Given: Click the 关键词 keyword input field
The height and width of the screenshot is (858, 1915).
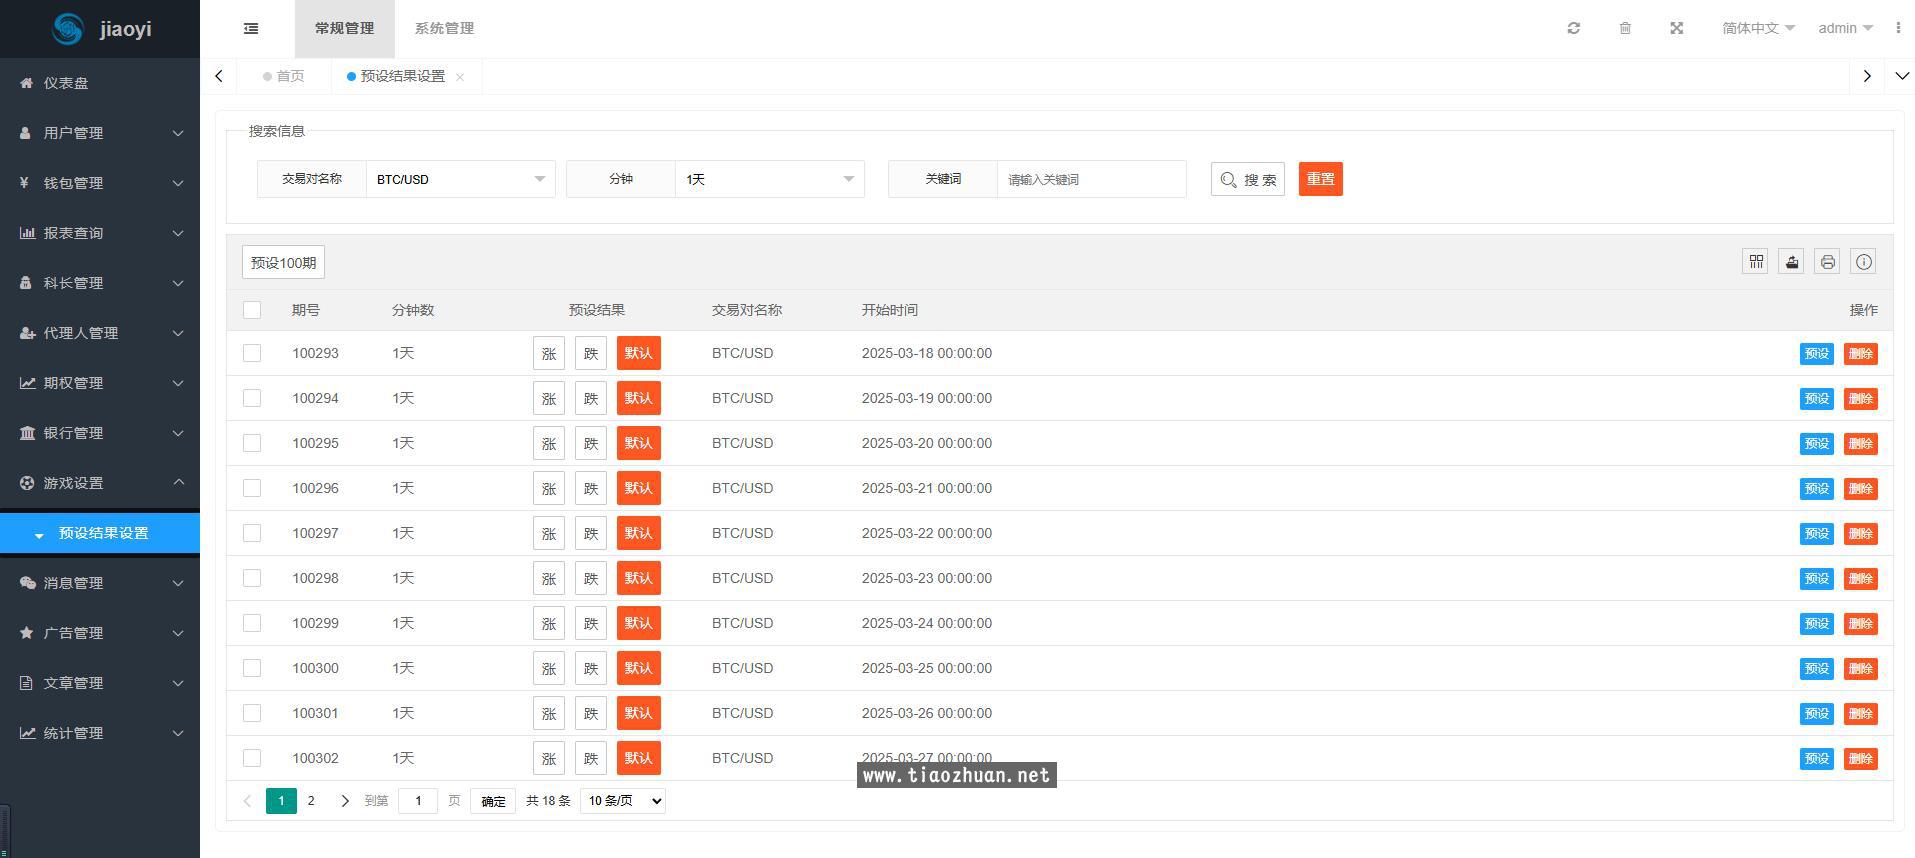Looking at the screenshot, I should (1091, 179).
